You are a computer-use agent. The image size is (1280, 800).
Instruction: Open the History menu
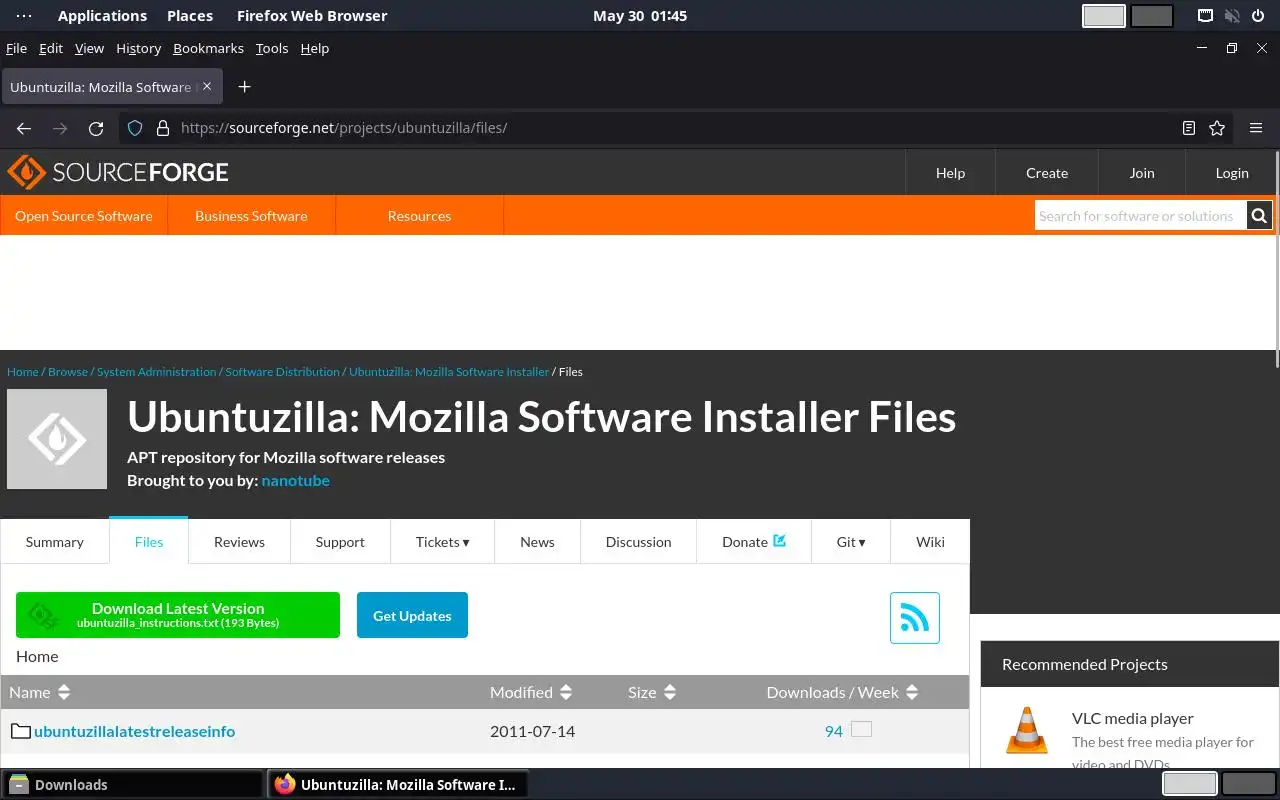click(x=138, y=48)
